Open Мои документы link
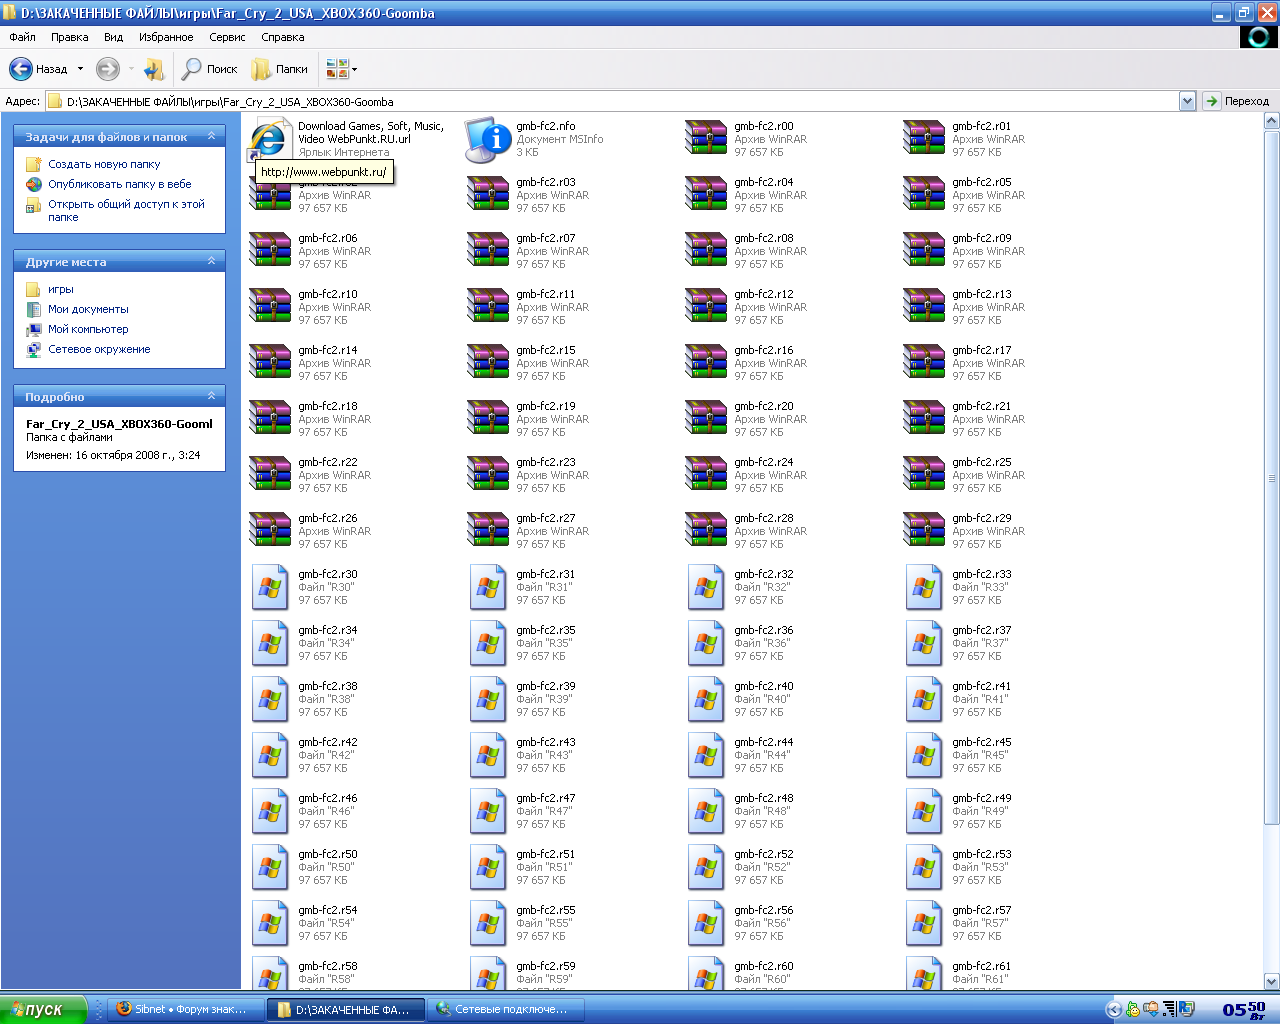Viewport: 1280px width, 1024px height. tap(88, 309)
